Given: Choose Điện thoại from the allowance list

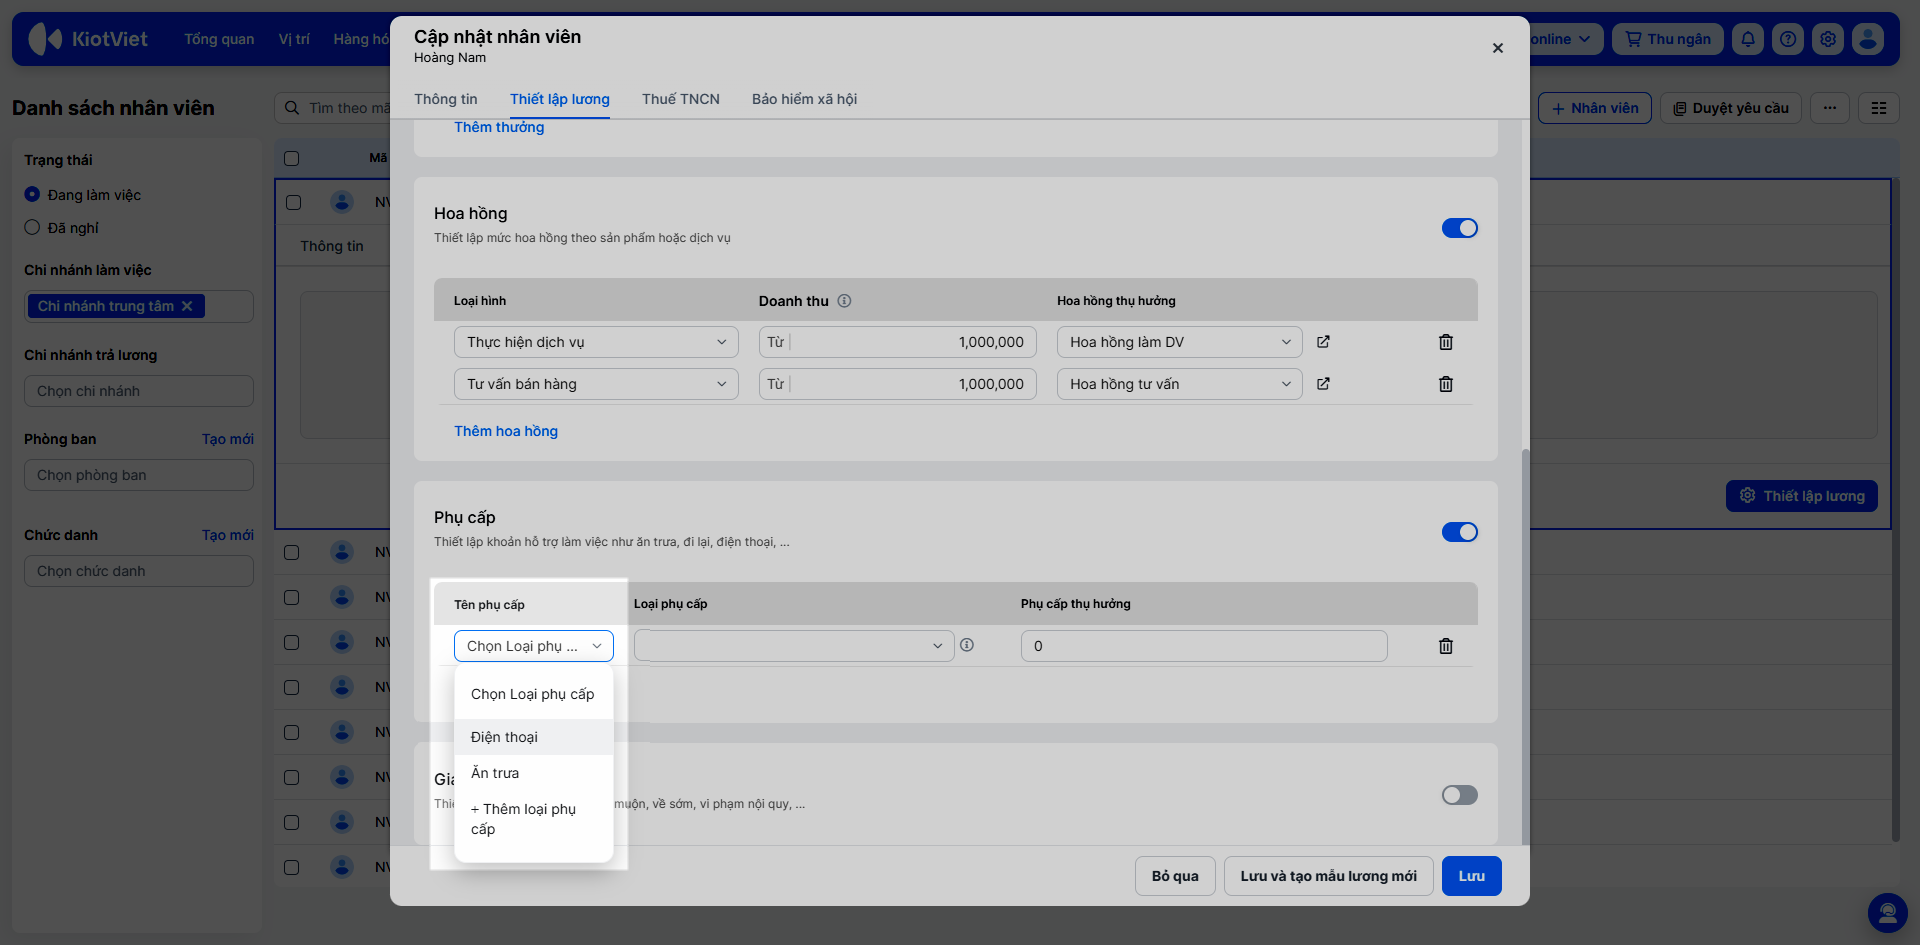Looking at the screenshot, I should tap(534, 737).
